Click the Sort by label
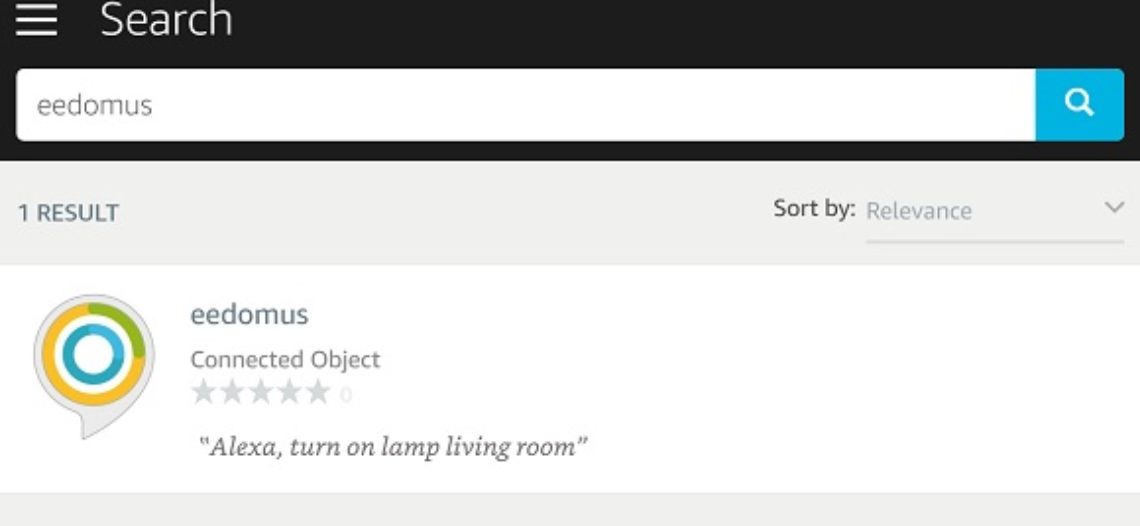 point(814,209)
